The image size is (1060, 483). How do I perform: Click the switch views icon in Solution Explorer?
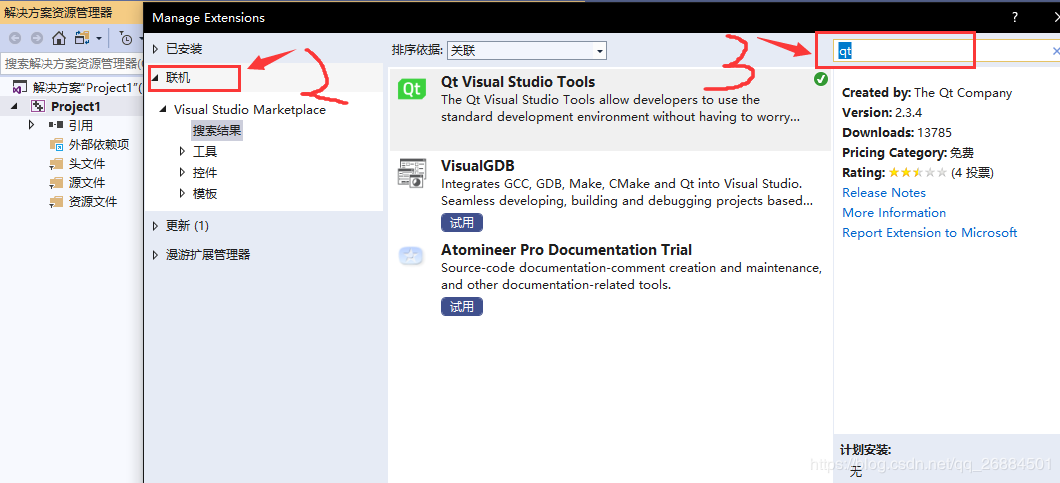pos(82,38)
